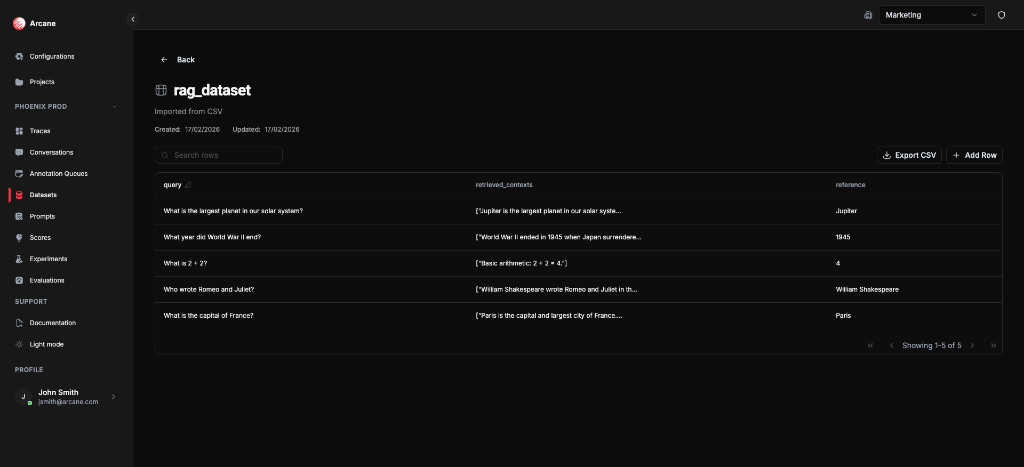Click the Experiments flask icon
This screenshot has height=467, width=1024.
[x=19, y=259]
